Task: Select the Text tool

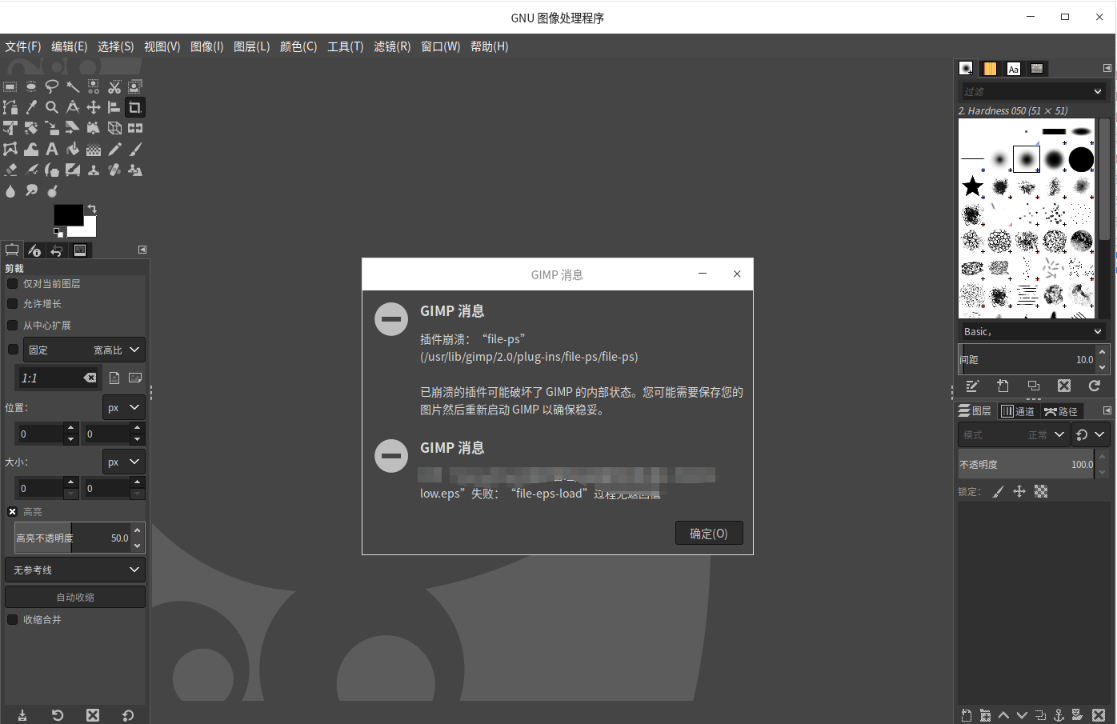Action: click(52, 148)
